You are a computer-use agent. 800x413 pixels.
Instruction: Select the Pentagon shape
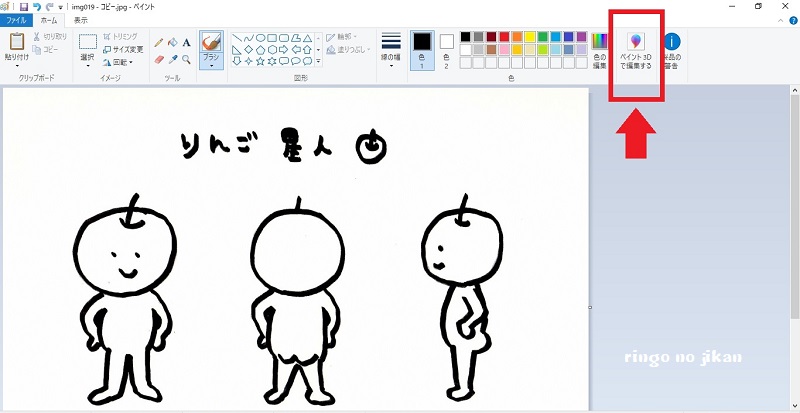pos(260,50)
